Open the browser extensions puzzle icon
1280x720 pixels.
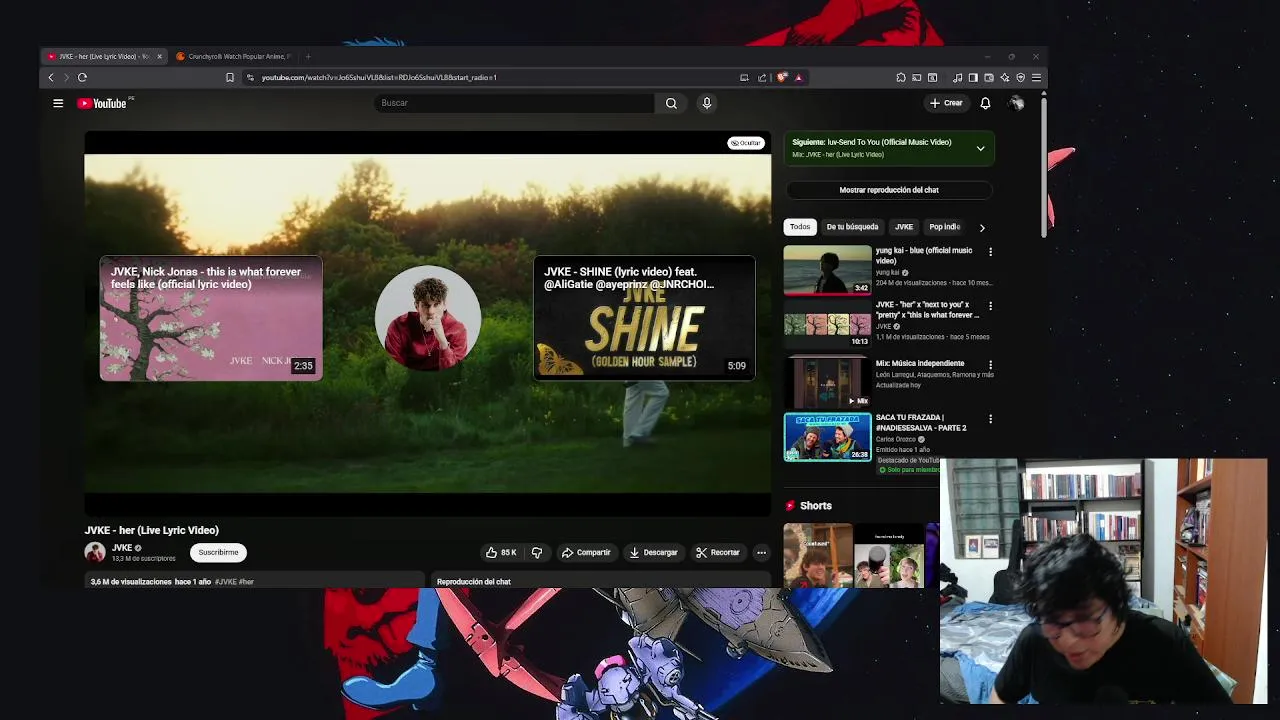tap(901, 77)
